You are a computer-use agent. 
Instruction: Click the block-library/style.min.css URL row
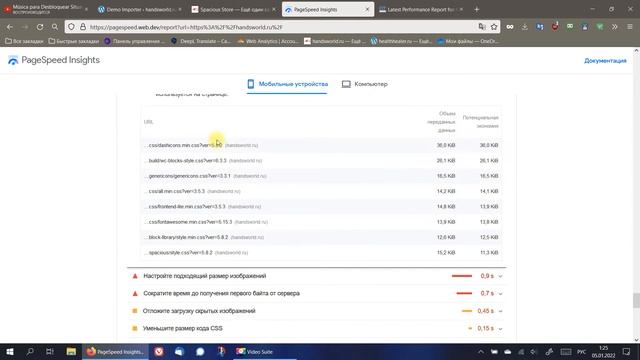[321, 237]
